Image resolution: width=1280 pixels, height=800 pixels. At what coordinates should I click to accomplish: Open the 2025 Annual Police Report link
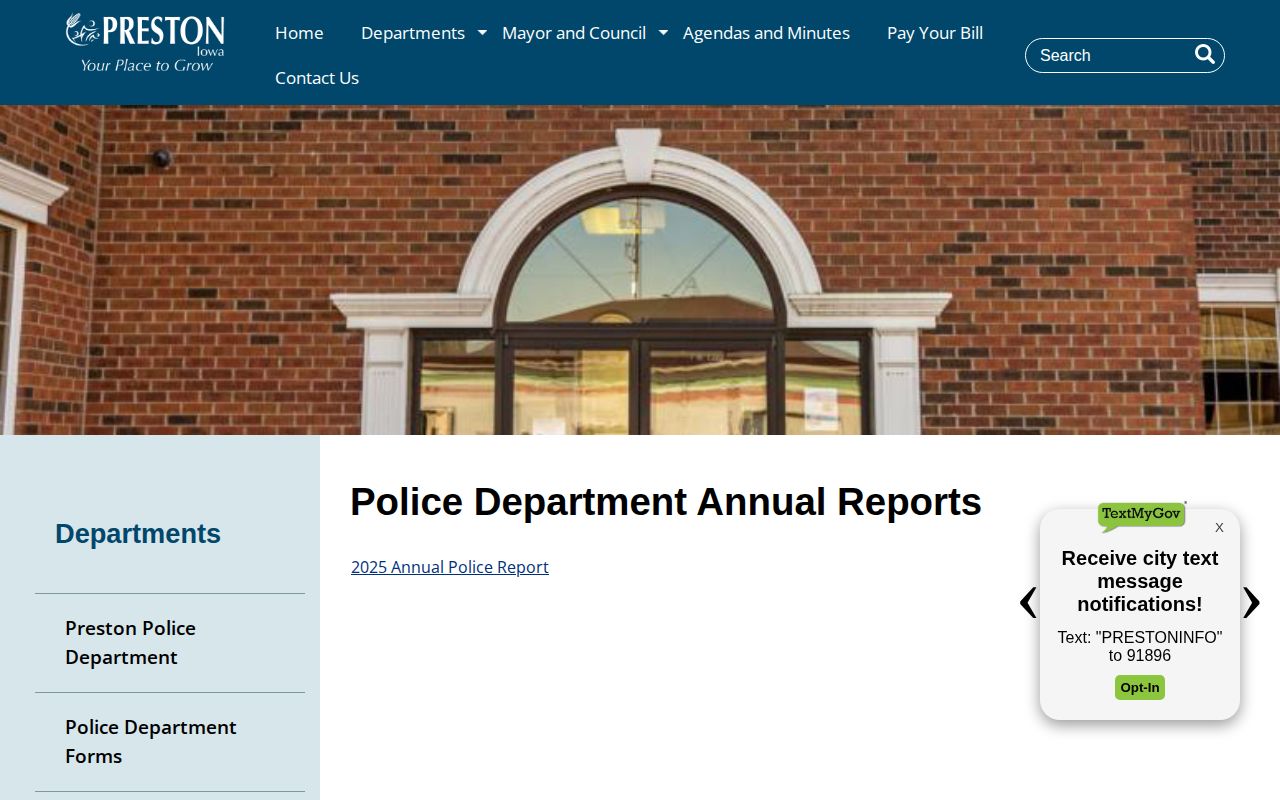click(450, 567)
